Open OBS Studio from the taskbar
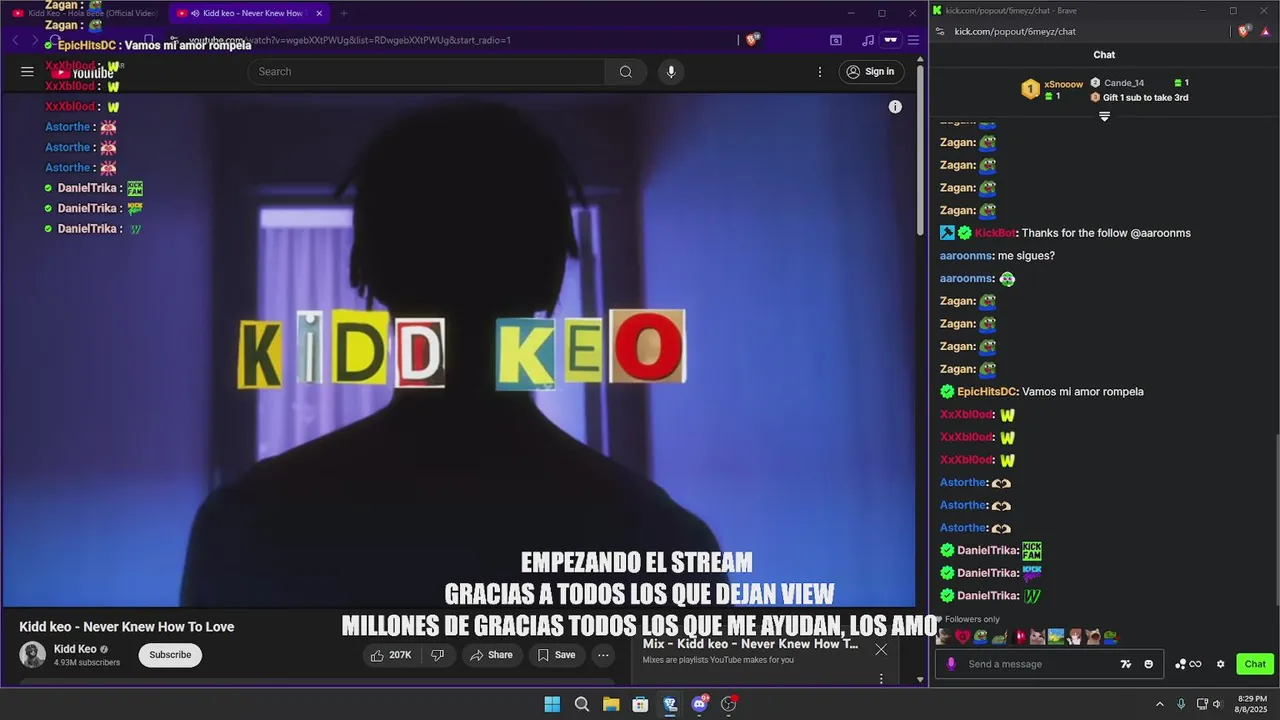Image resolution: width=1280 pixels, height=720 pixels. pos(729,704)
